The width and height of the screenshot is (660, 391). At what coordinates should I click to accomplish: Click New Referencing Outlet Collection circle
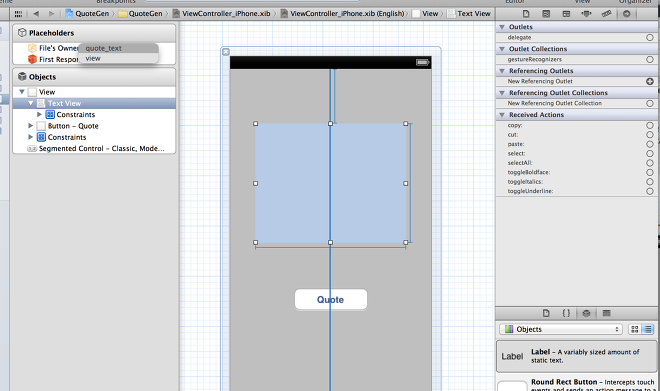[x=650, y=103]
